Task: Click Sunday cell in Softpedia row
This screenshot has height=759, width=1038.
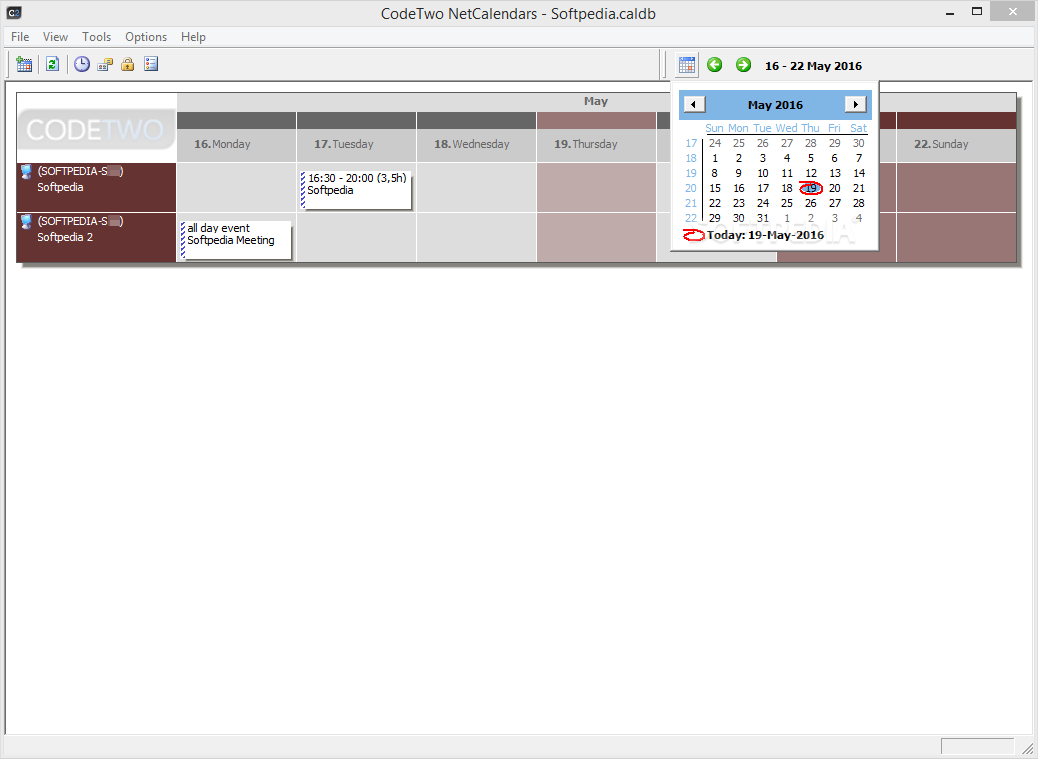Action: coord(956,187)
